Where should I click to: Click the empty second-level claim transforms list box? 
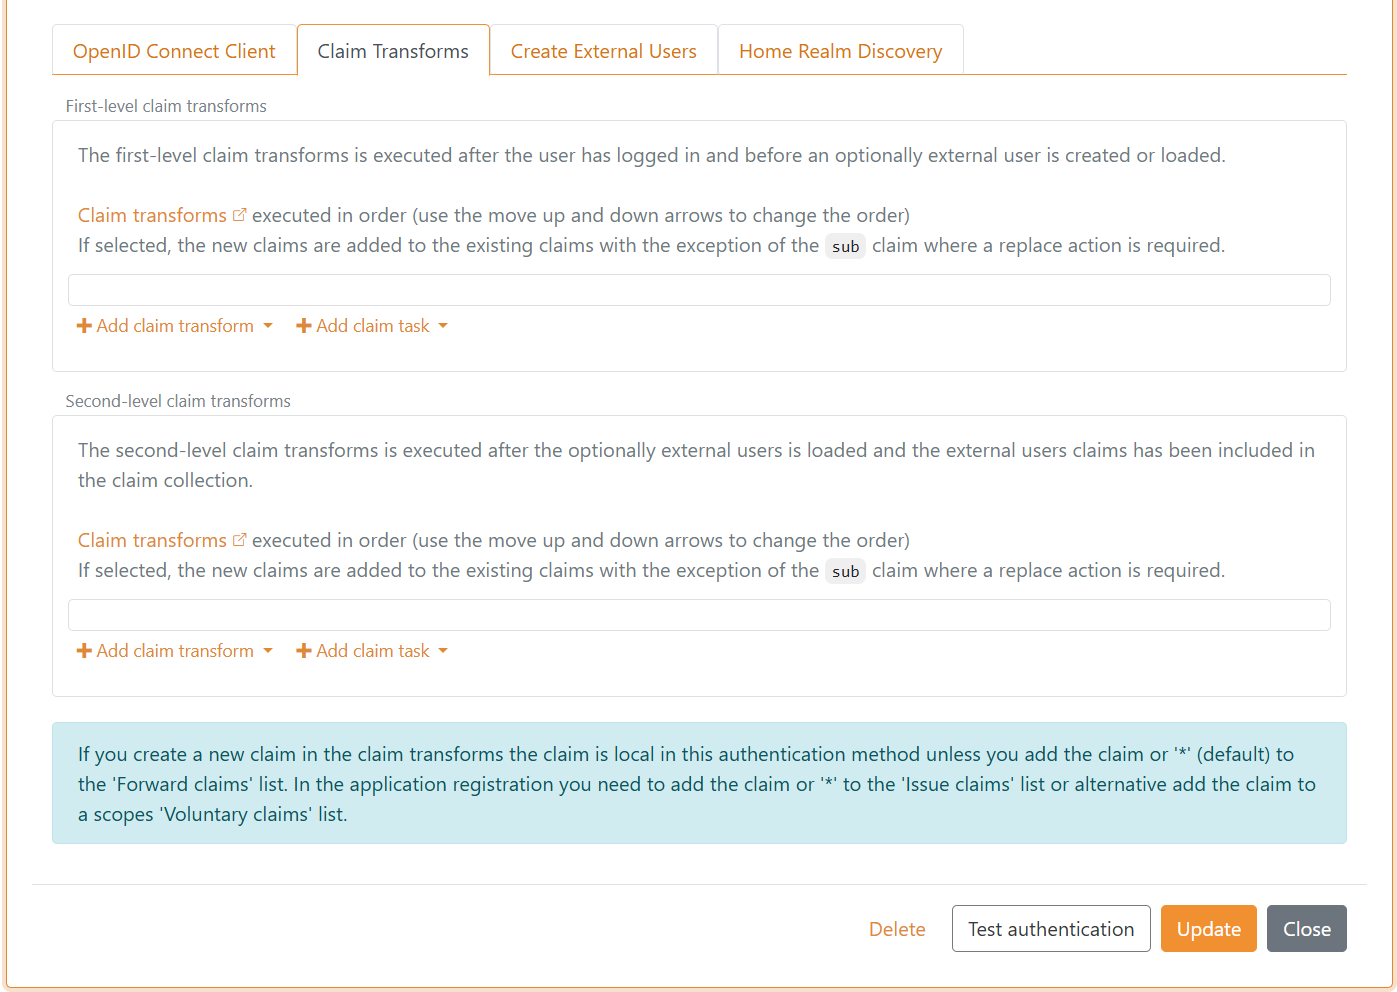[699, 615]
